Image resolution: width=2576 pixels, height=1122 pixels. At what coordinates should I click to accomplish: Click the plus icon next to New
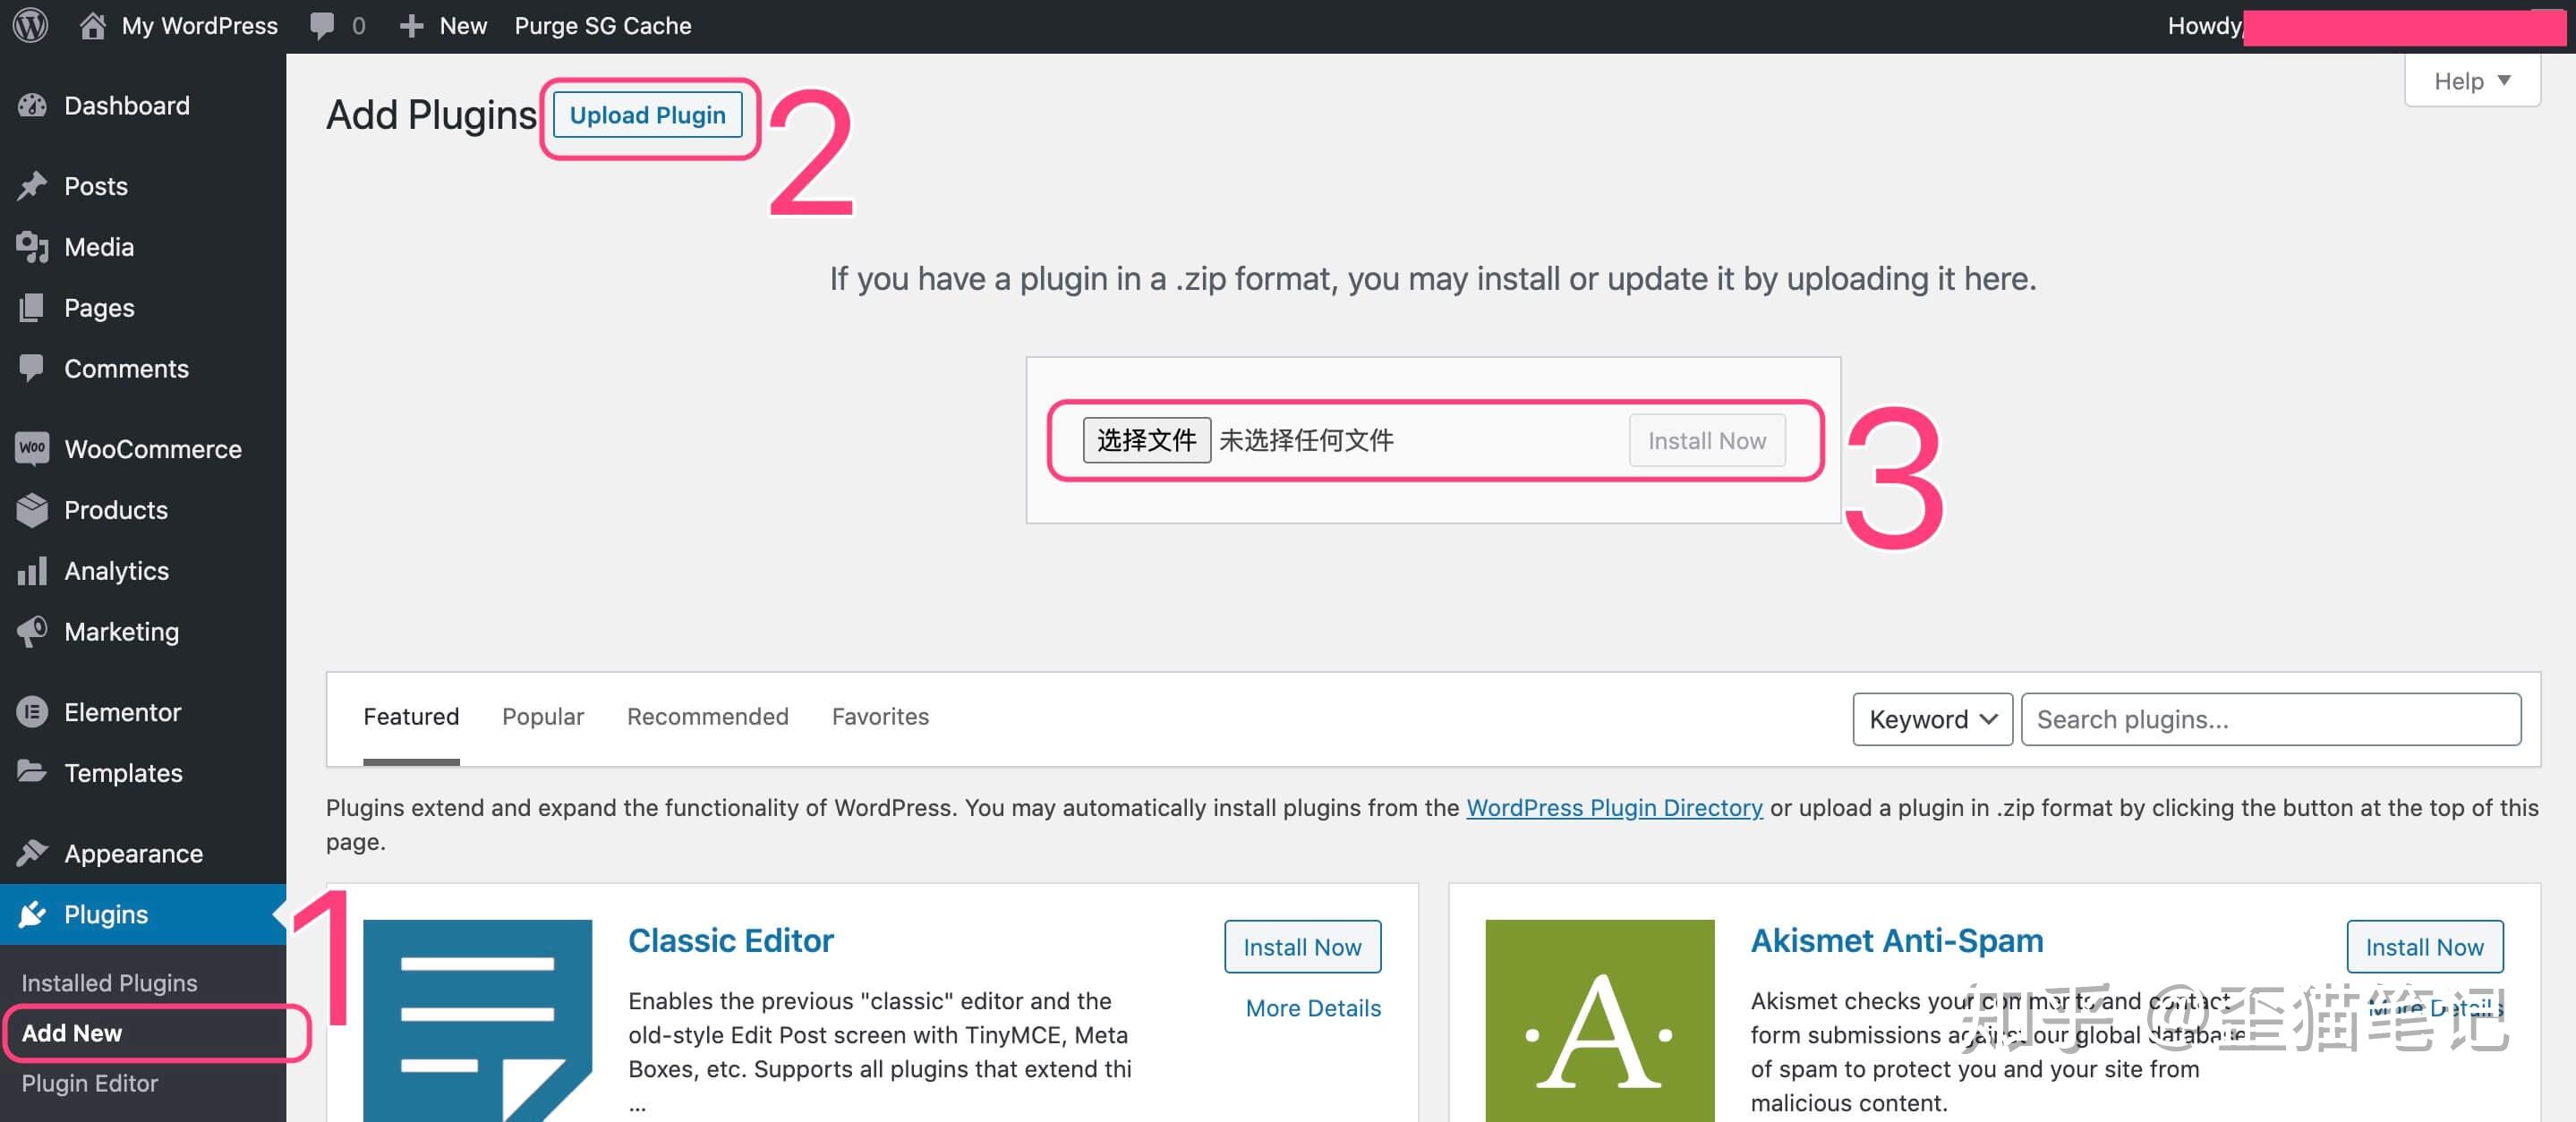411,26
